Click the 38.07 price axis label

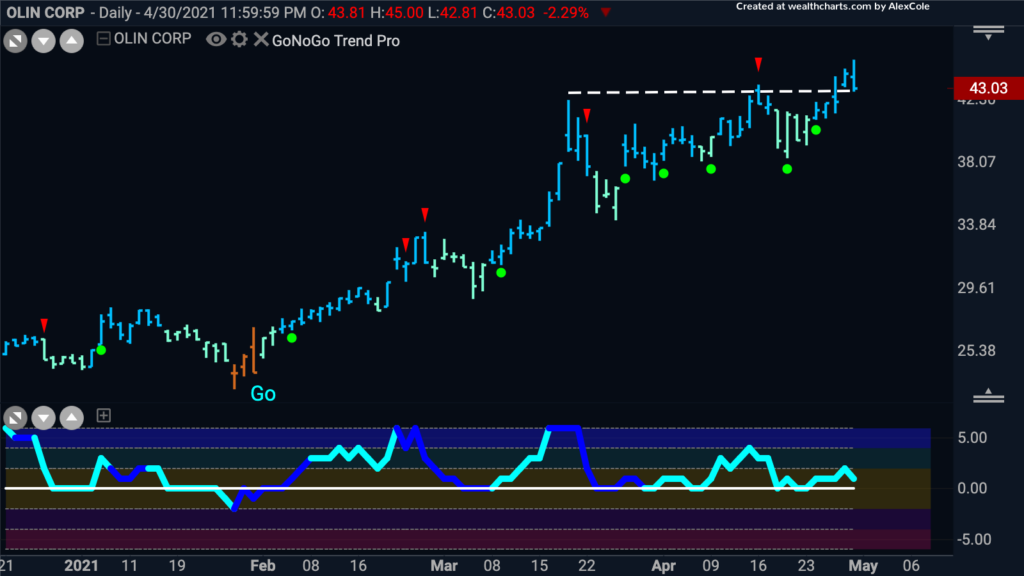click(x=976, y=162)
